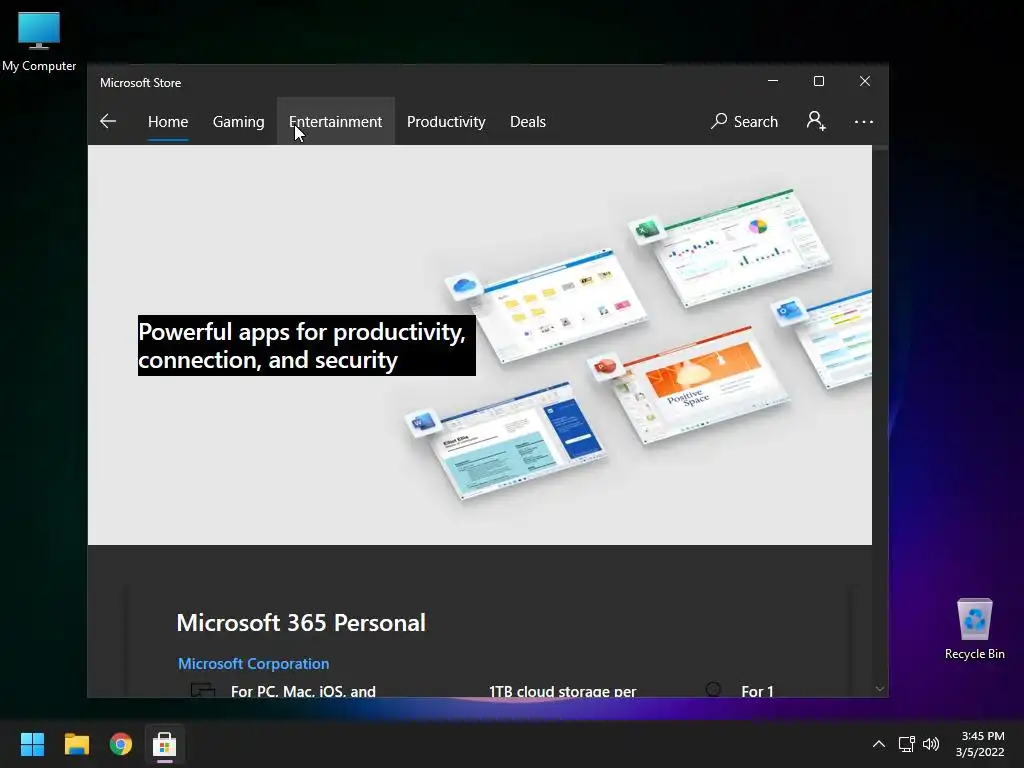
Task: Show hidden system tray icons
Action: pos(879,744)
